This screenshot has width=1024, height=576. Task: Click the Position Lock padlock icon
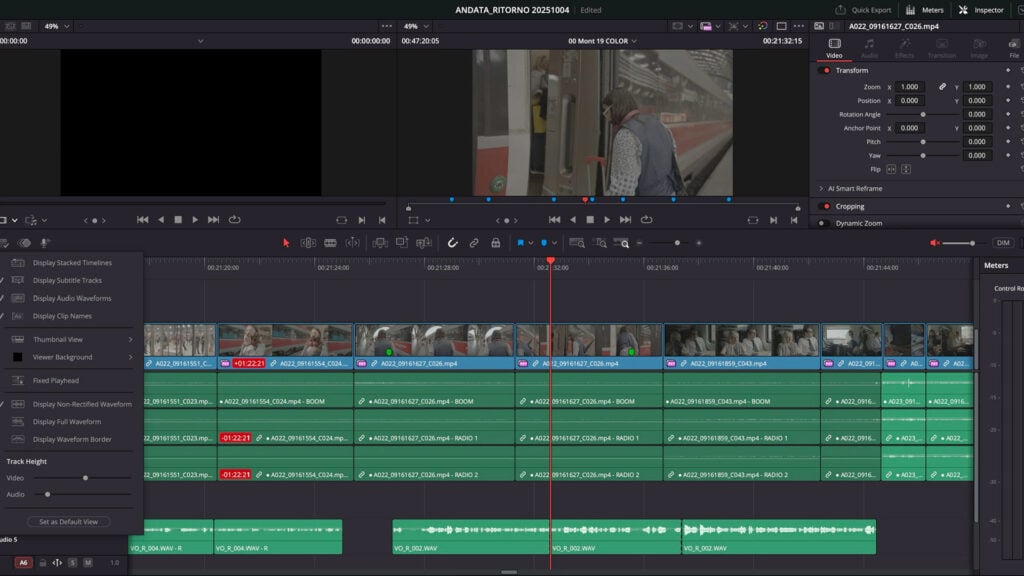(496, 243)
